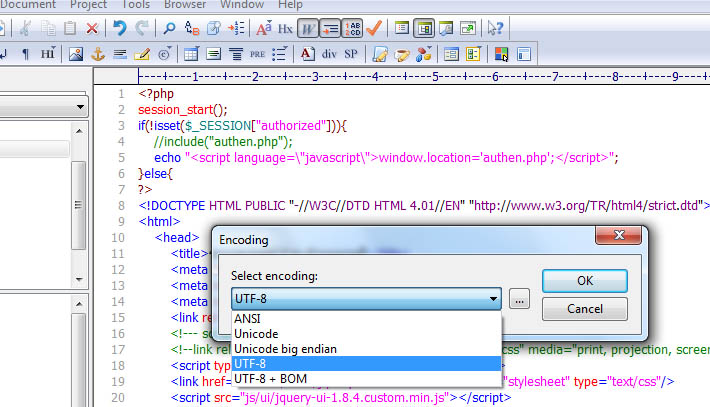
Task: Click the pencil HTML comment icon
Action: point(142,54)
